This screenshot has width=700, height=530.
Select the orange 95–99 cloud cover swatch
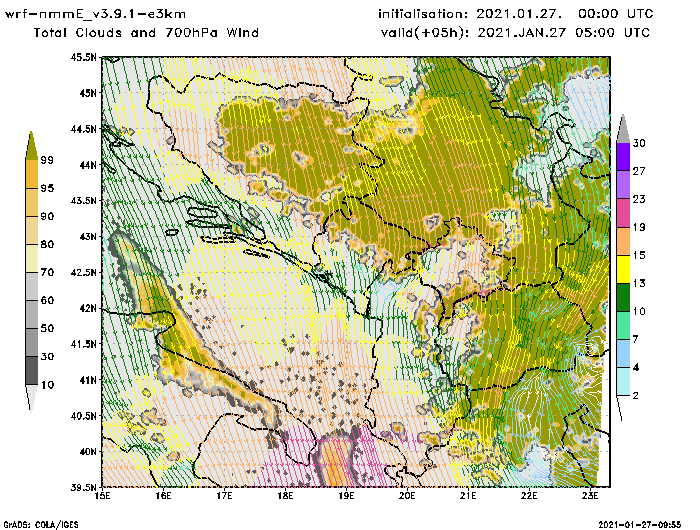(31, 174)
